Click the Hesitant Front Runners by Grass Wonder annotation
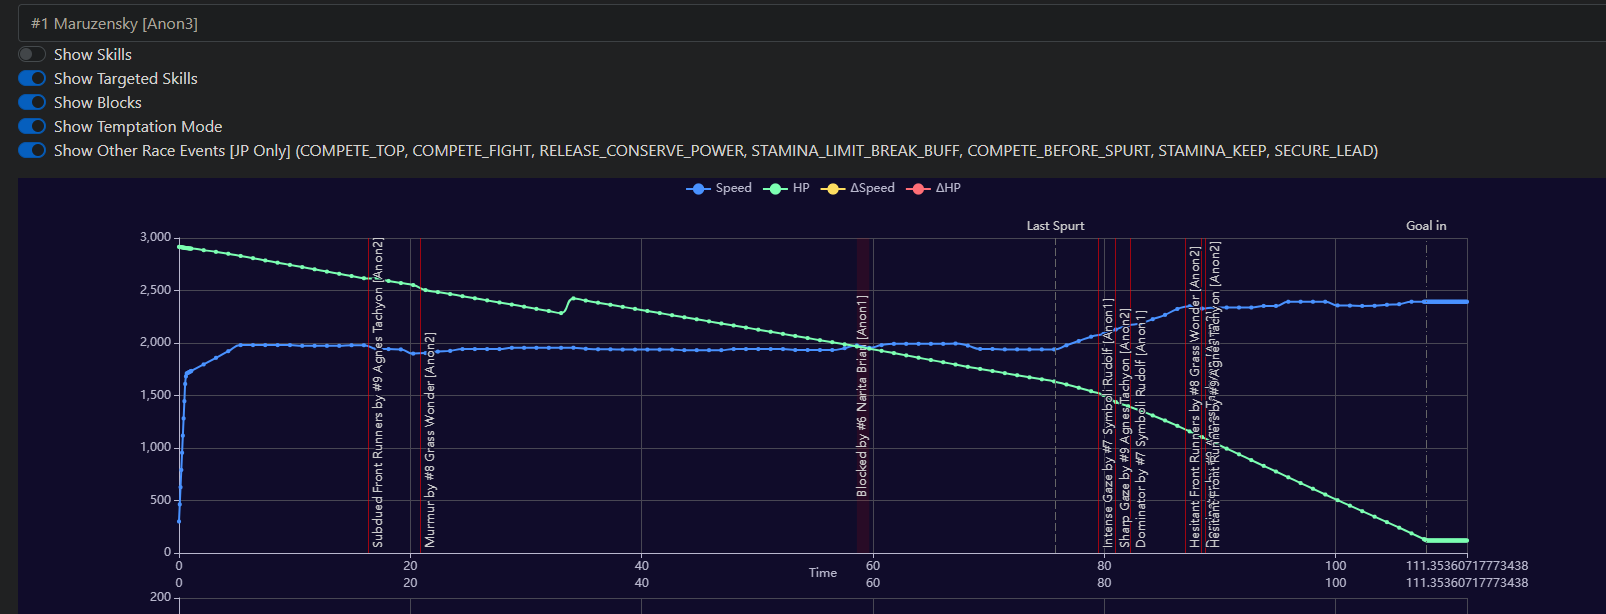1606x614 pixels. point(1195,397)
